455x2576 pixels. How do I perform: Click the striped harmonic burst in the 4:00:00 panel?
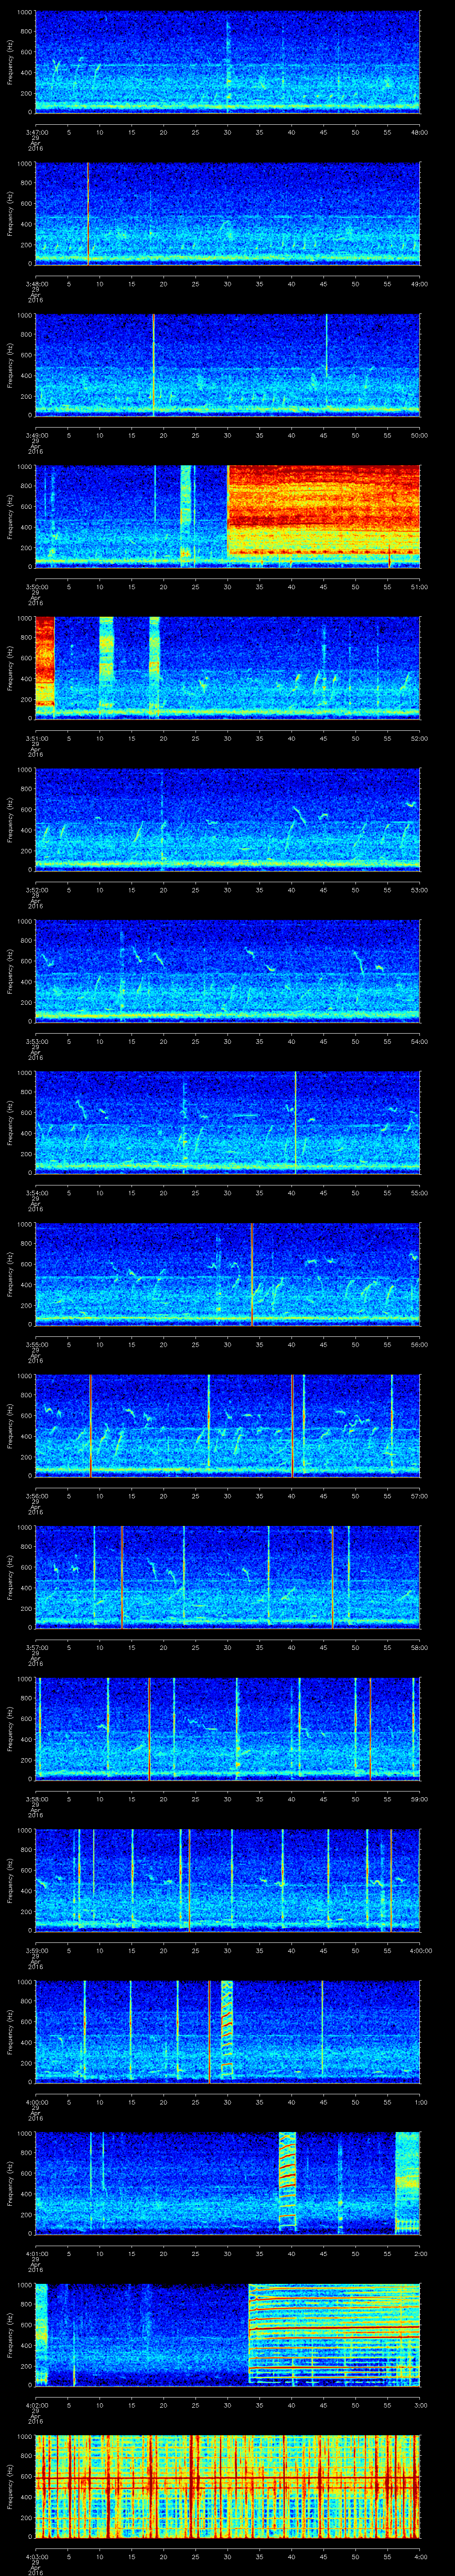click(x=227, y=2031)
